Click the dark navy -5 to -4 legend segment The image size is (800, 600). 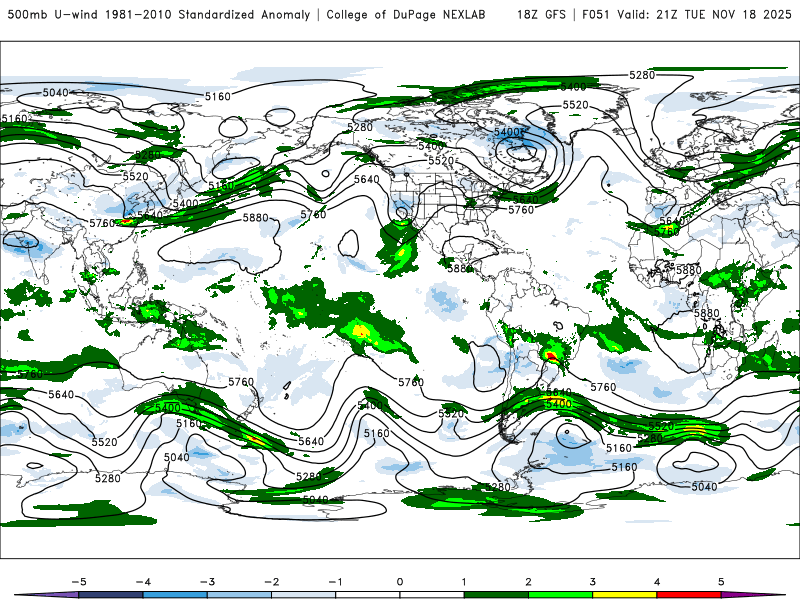(111, 595)
